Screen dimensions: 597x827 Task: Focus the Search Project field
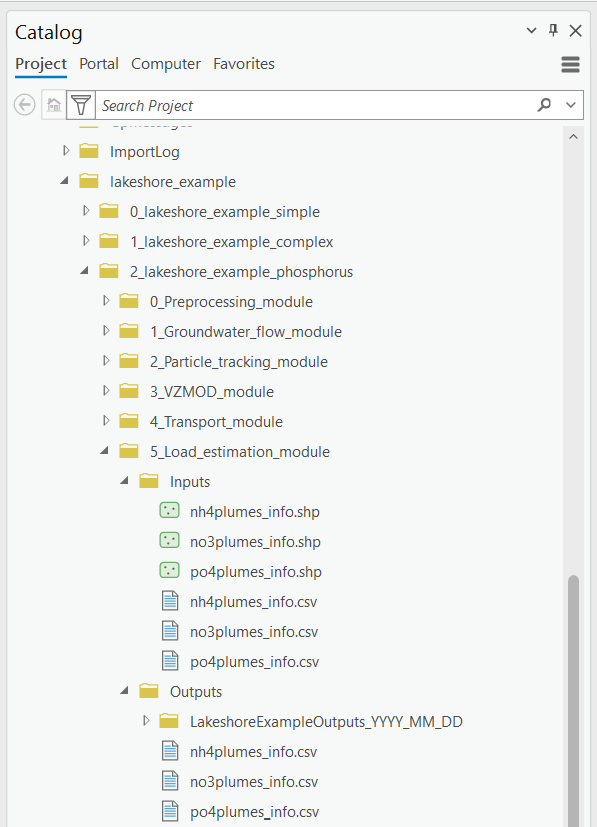click(x=316, y=105)
